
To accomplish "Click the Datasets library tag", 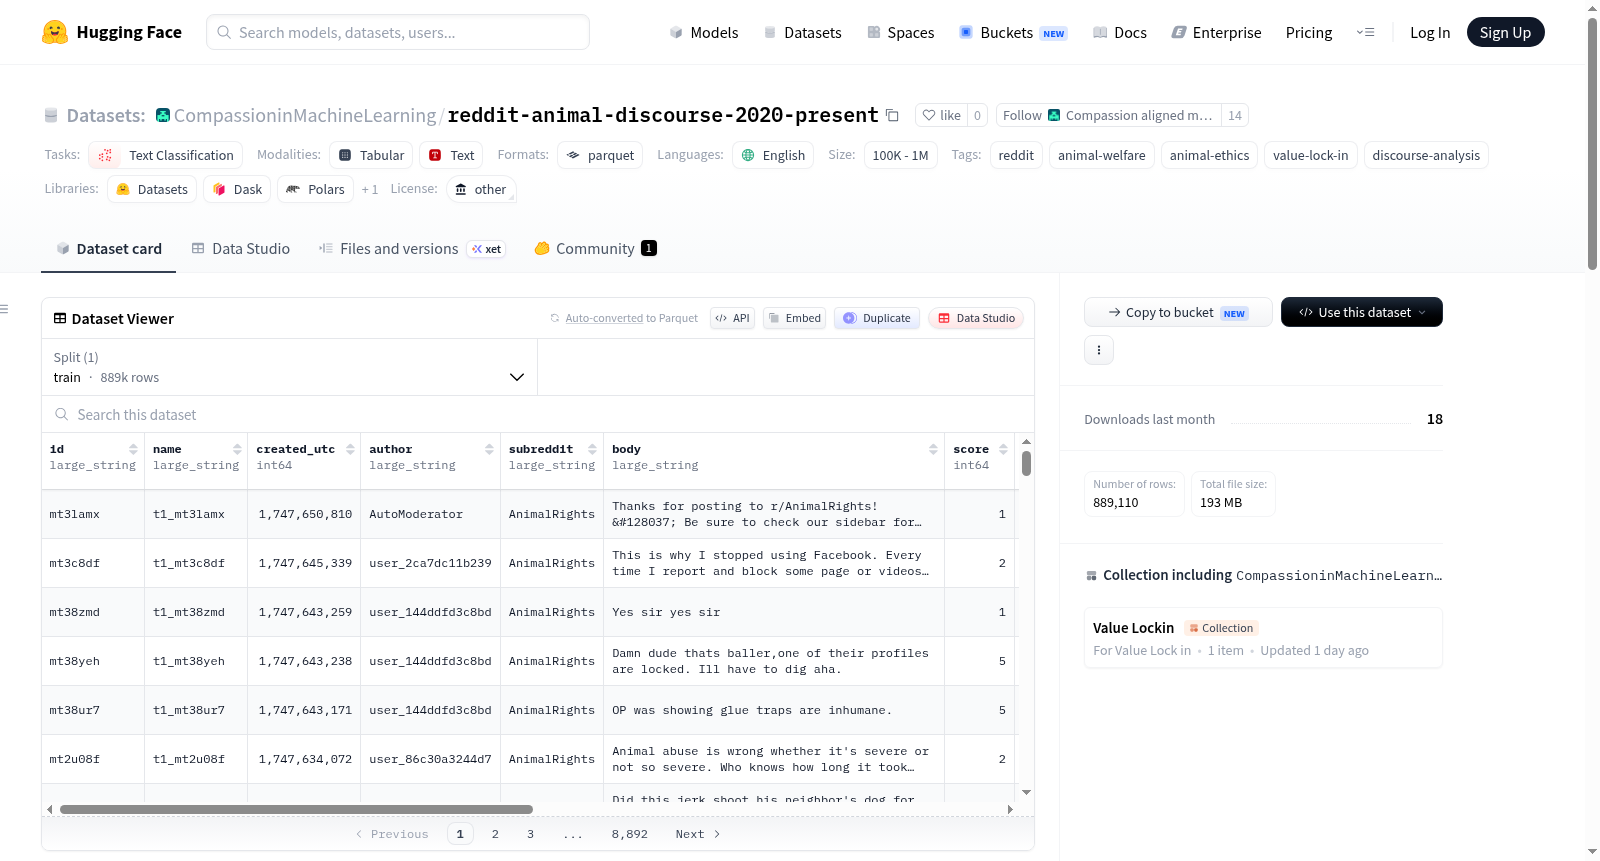I will (152, 189).
